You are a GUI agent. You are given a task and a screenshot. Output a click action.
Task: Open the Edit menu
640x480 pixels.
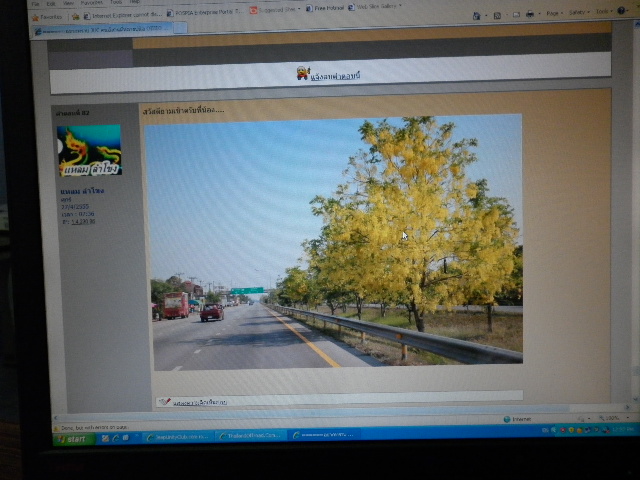(51, 4)
